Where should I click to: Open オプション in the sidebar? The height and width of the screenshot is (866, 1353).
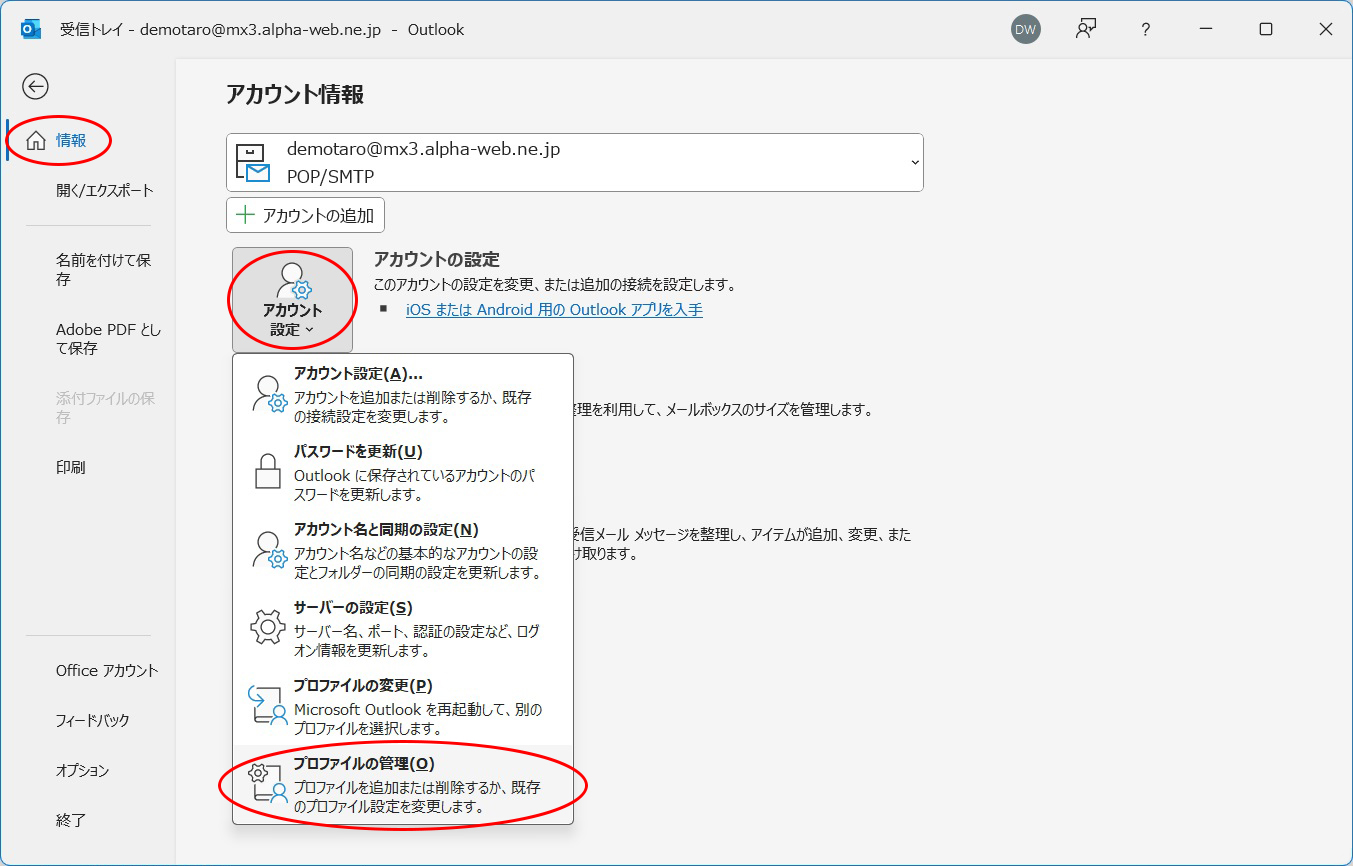coord(83,770)
